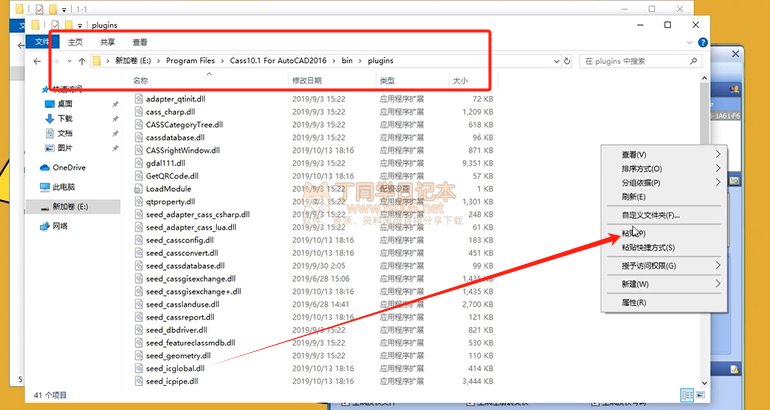Click the Documents (文档) icon in sidebar
This screenshot has width=770, height=410.
50,133
